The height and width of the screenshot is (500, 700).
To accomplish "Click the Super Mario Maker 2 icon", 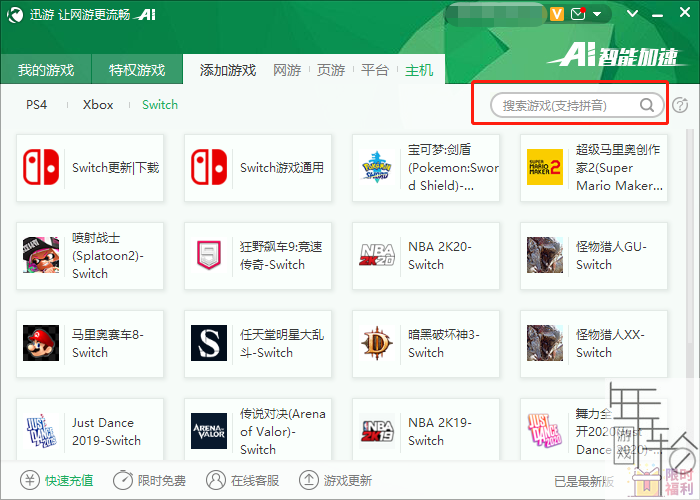I will point(545,167).
